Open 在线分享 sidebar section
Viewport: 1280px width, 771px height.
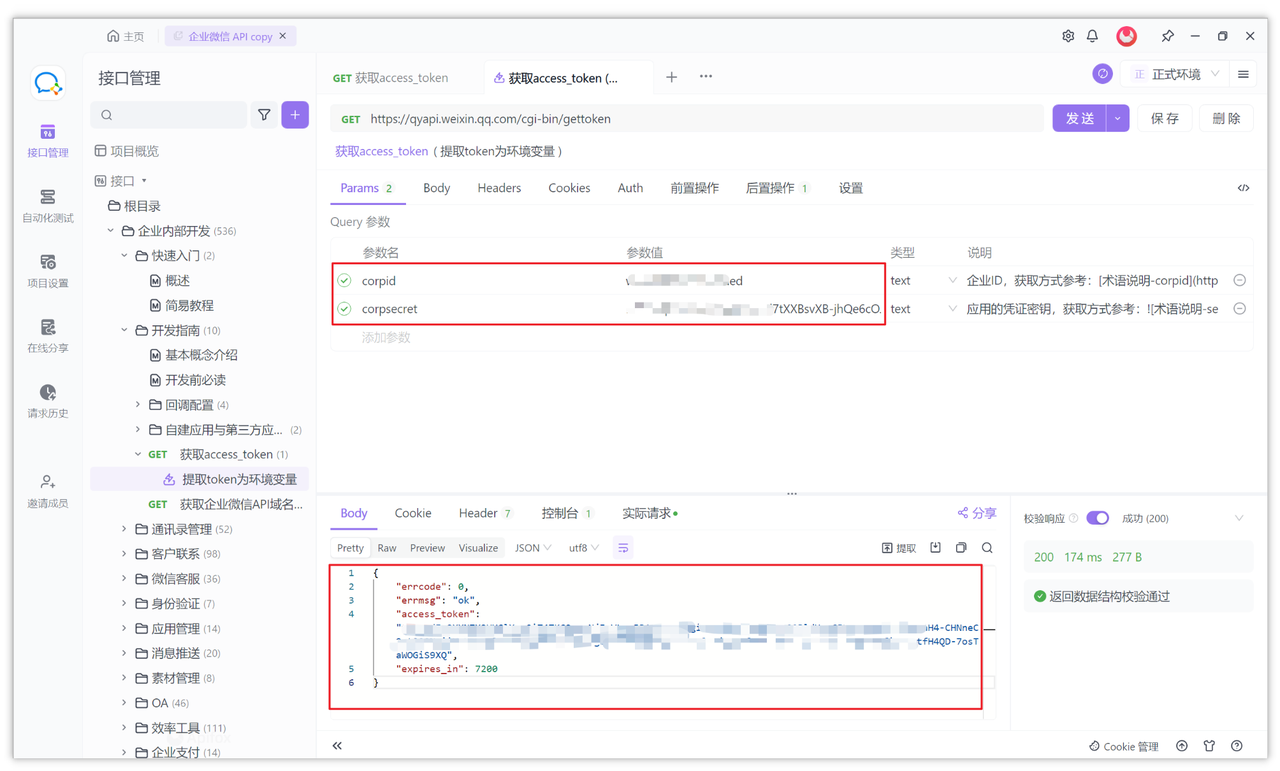point(47,336)
